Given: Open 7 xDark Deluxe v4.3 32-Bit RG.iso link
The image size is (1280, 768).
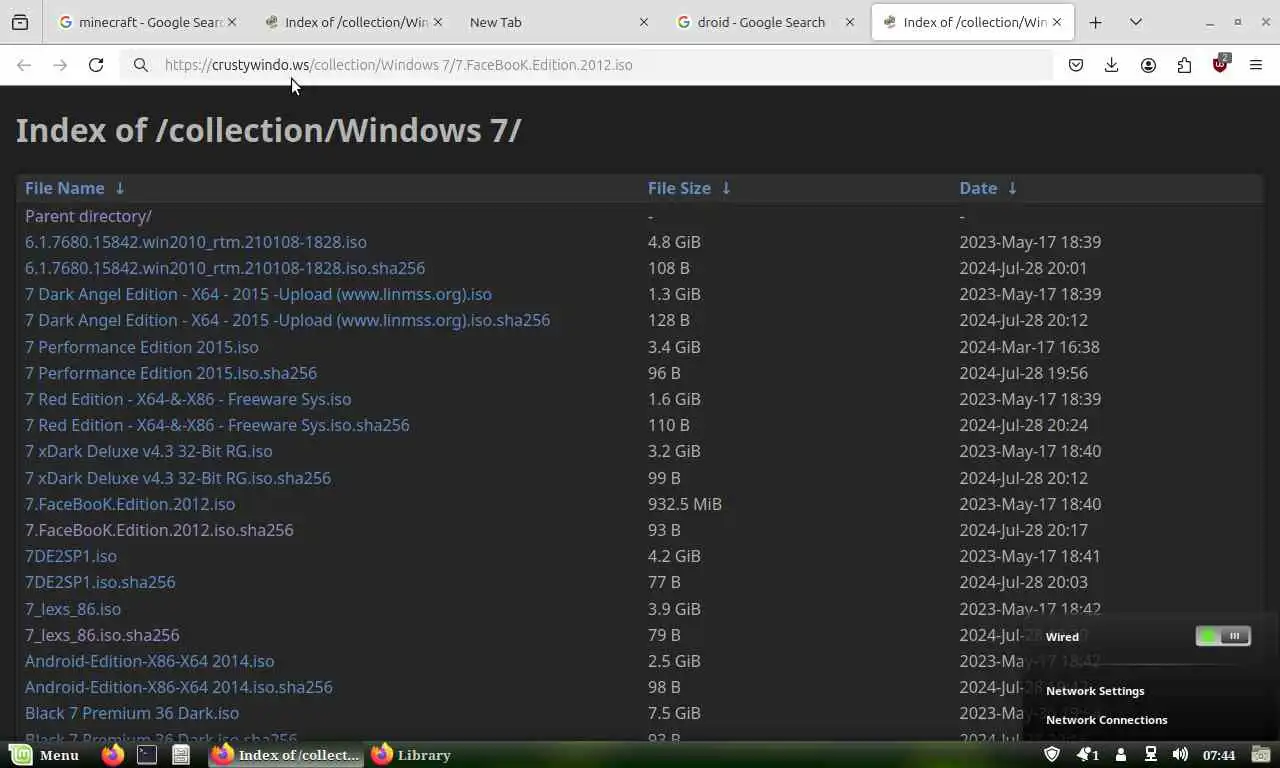Looking at the screenshot, I should (149, 451).
